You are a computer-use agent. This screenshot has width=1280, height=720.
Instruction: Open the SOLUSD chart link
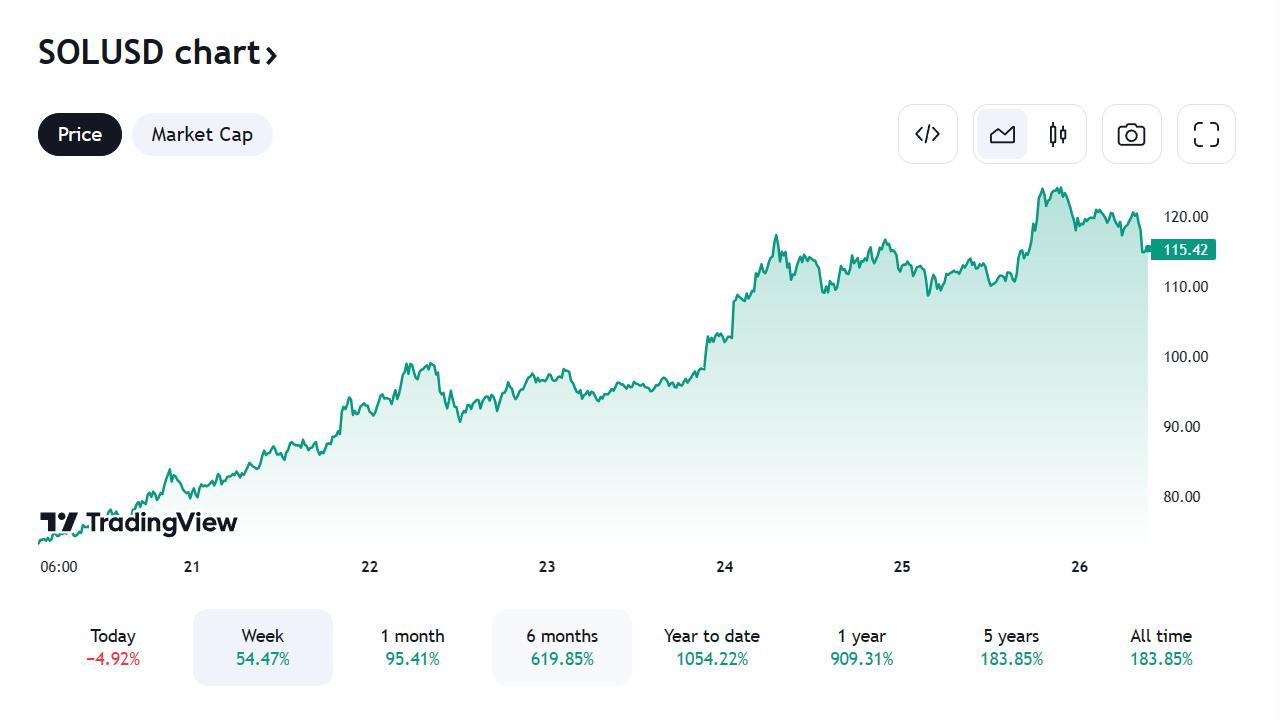coord(157,52)
